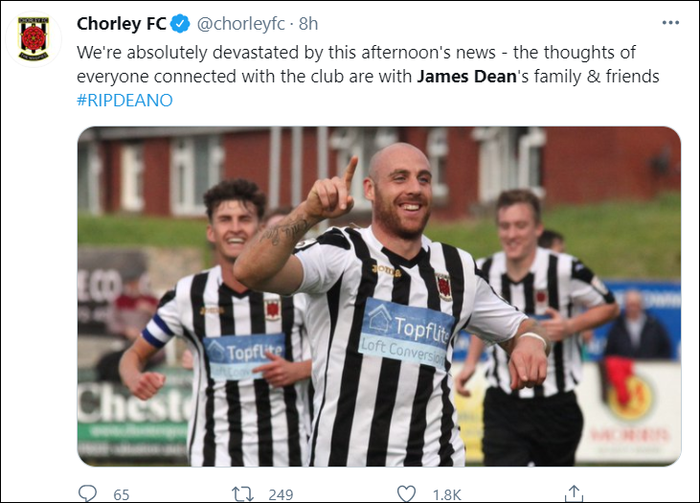Click the retweet arrows icon
This screenshot has width=700, height=503.
tap(242, 494)
